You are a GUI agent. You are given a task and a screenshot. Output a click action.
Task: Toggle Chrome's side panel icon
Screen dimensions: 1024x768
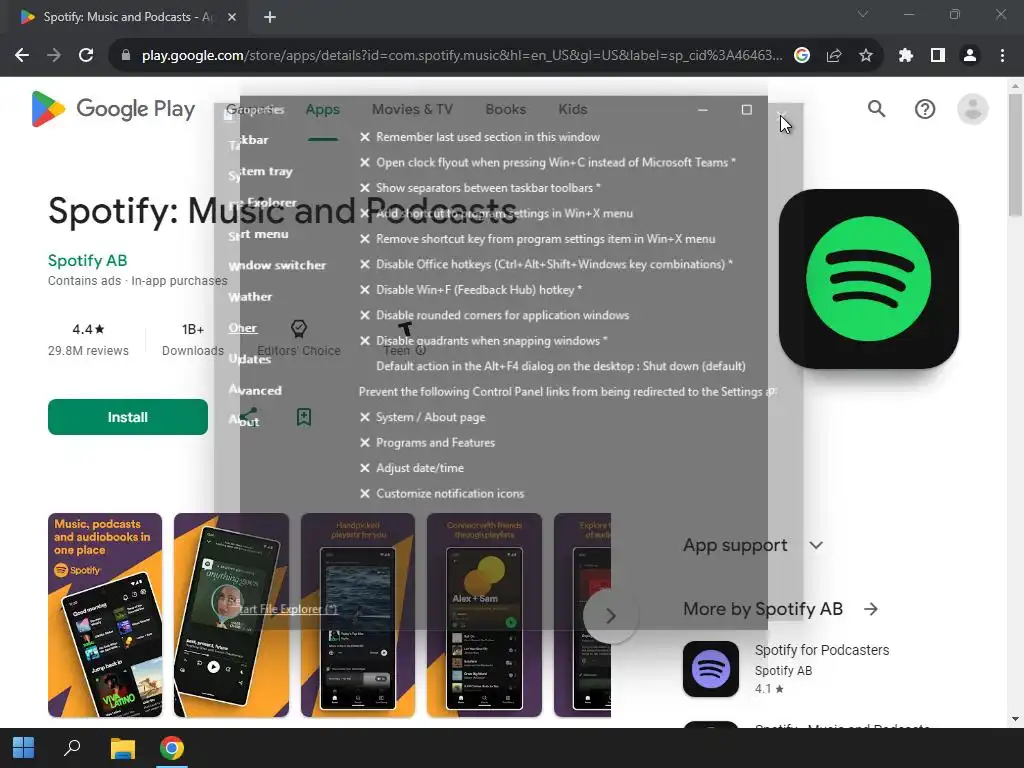(938, 56)
